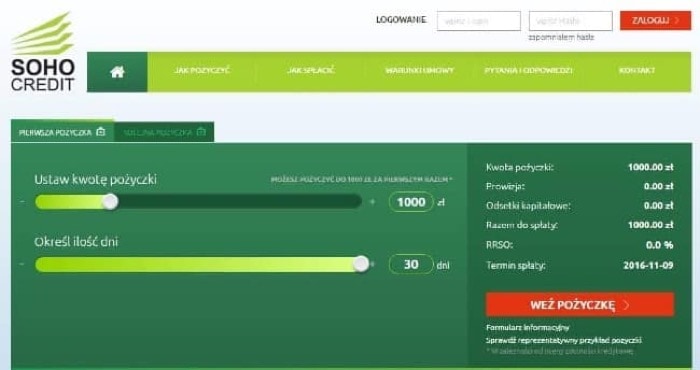Focus the password input field

tap(571, 21)
